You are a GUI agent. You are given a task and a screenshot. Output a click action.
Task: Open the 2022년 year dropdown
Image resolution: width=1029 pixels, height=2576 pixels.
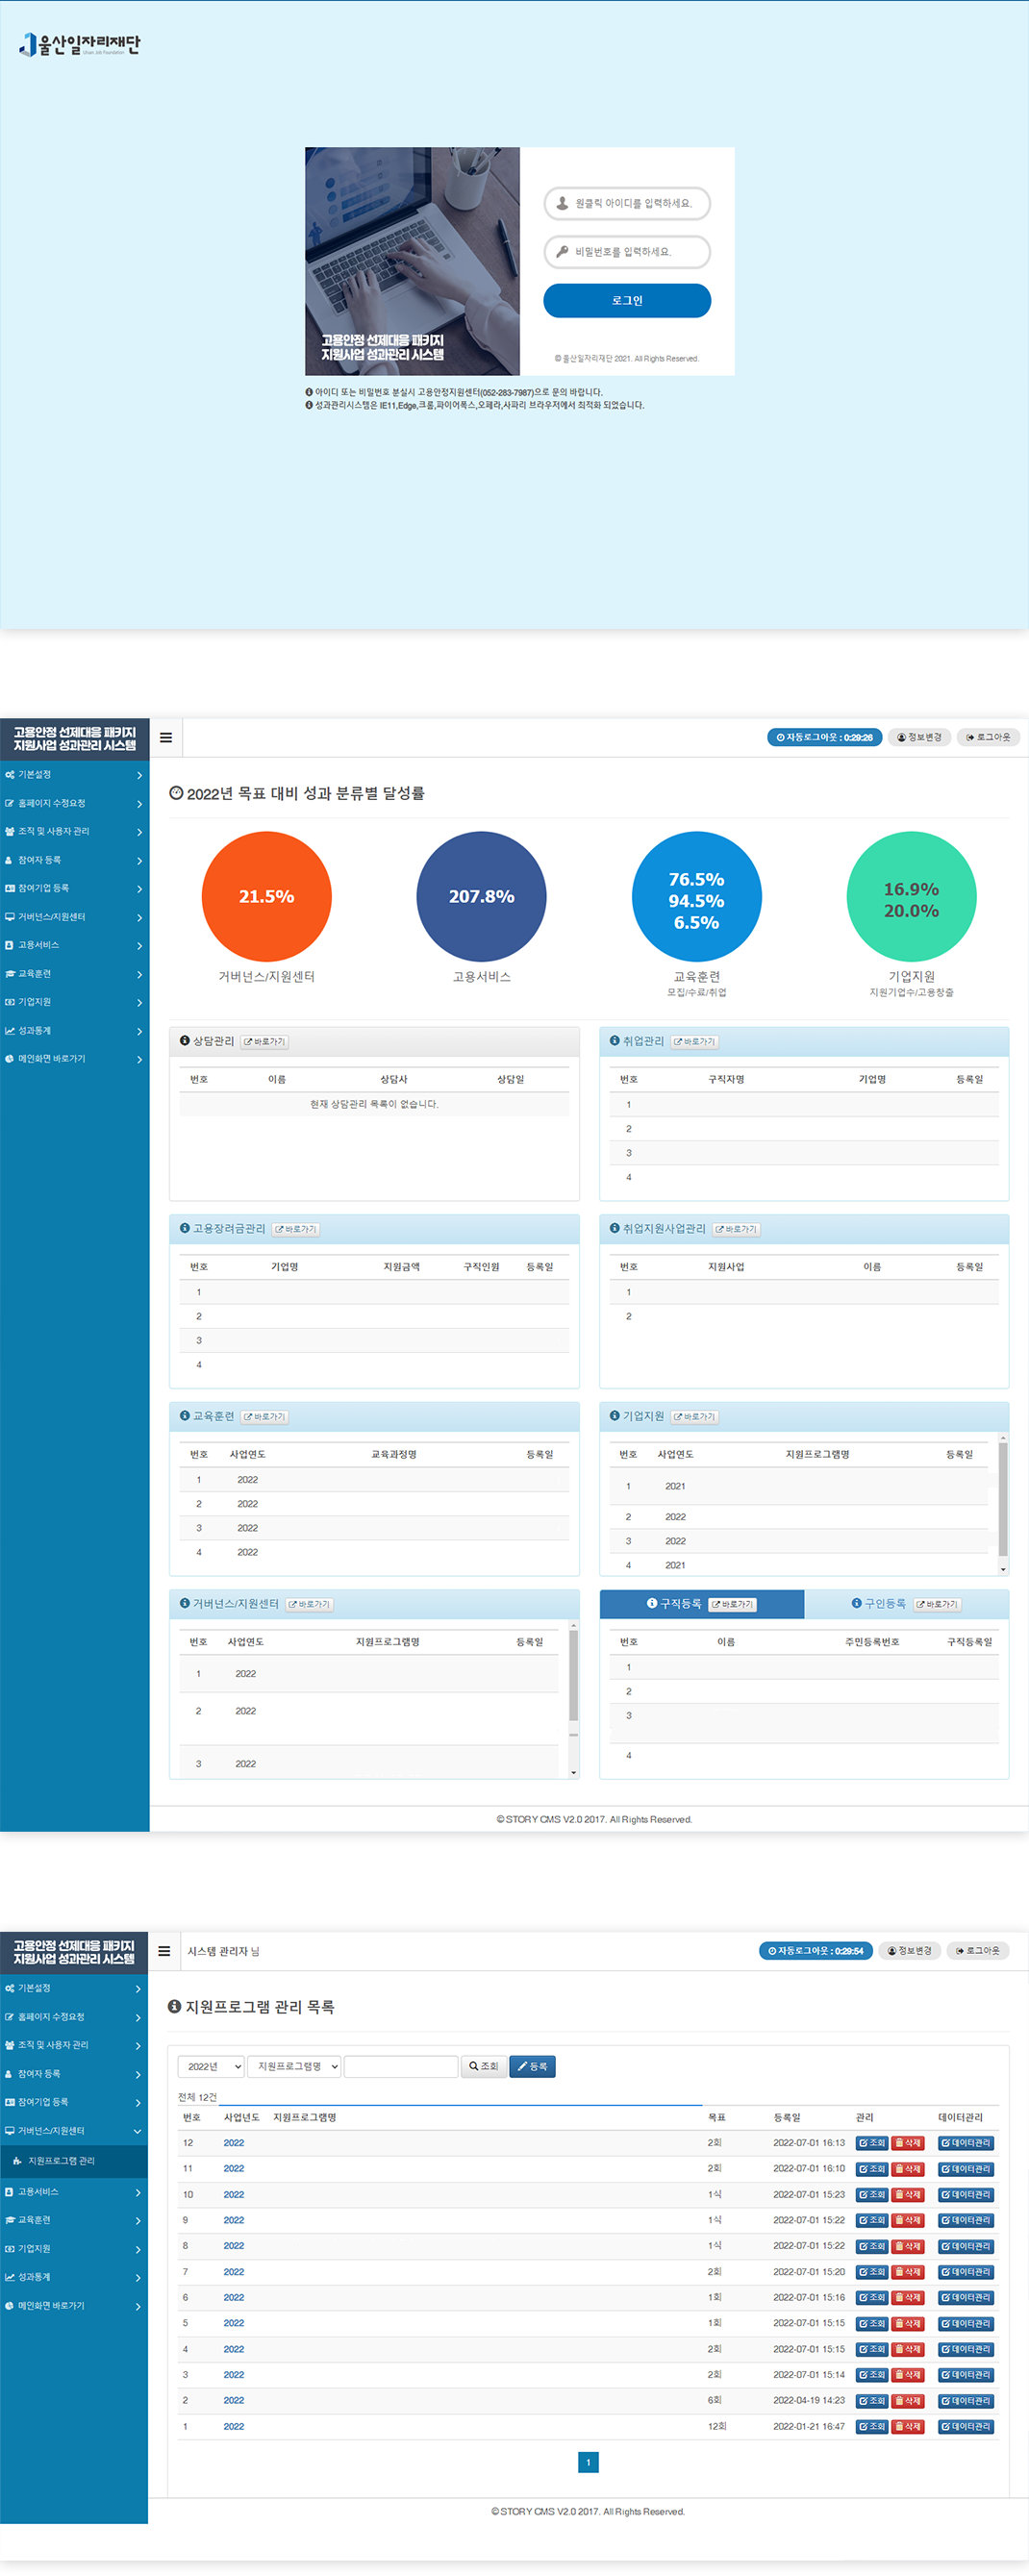[211, 2066]
